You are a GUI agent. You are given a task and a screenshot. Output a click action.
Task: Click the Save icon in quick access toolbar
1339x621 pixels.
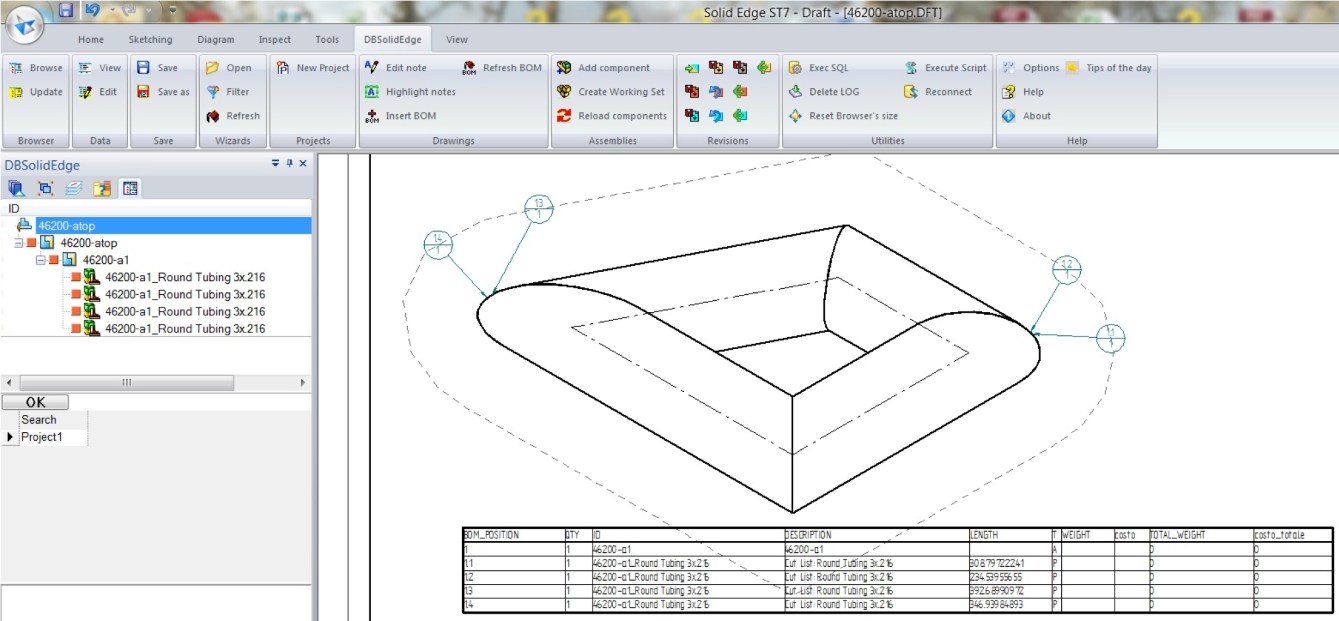click(67, 11)
